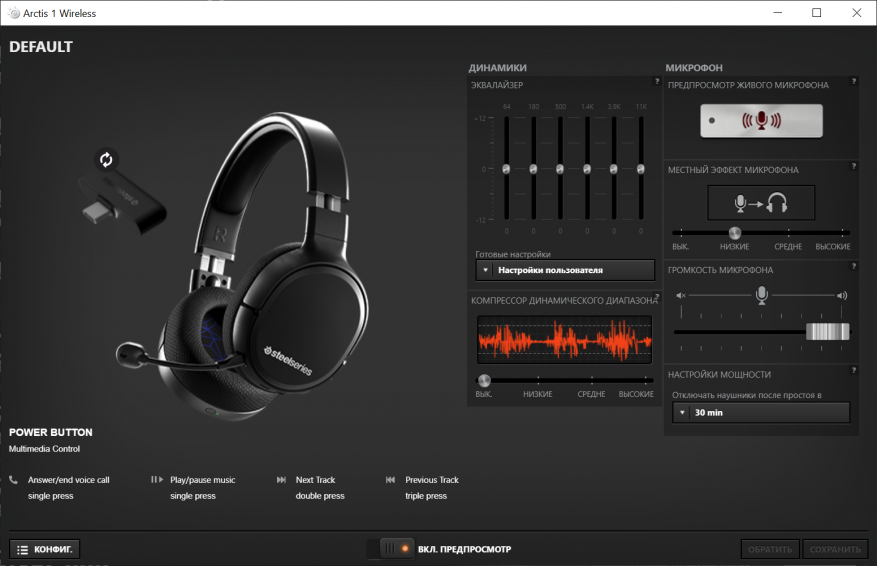
Task: Open help for compressor section
Action: 657,296
